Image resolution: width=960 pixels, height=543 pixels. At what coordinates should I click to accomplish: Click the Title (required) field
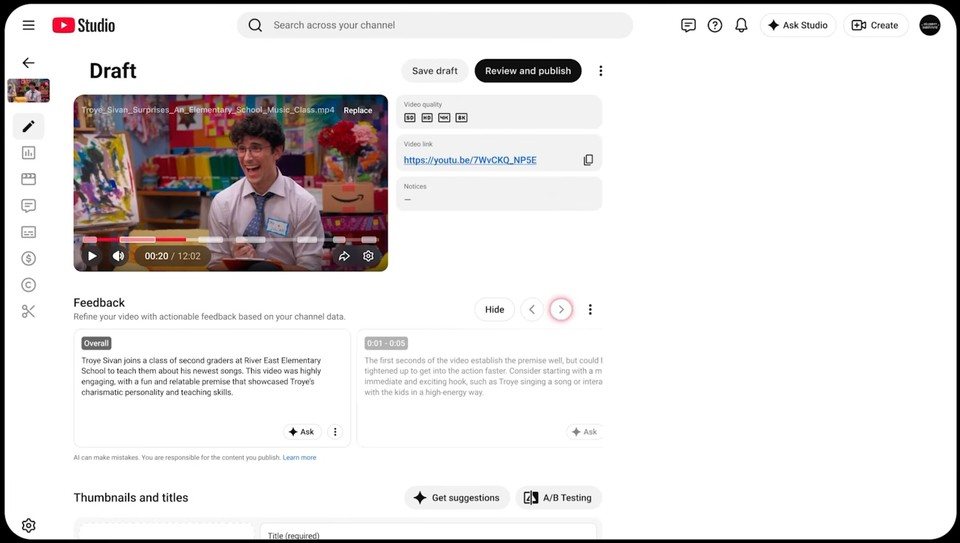click(x=428, y=532)
